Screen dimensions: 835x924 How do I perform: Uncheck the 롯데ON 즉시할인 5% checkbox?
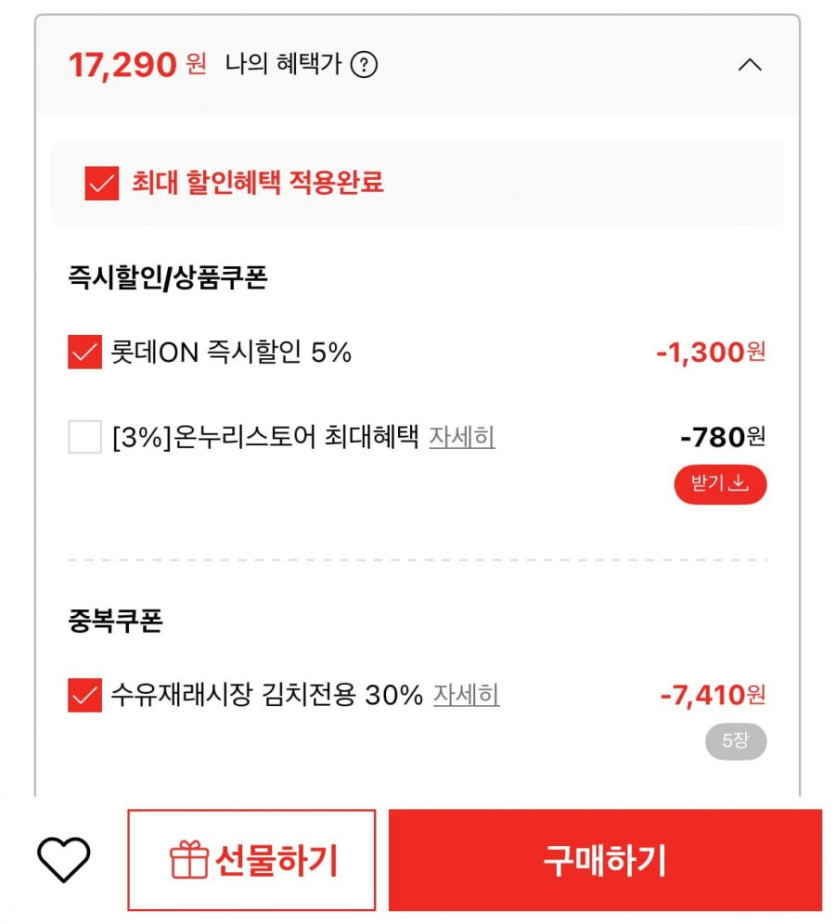pyautogui.click(x=85, y=352)
